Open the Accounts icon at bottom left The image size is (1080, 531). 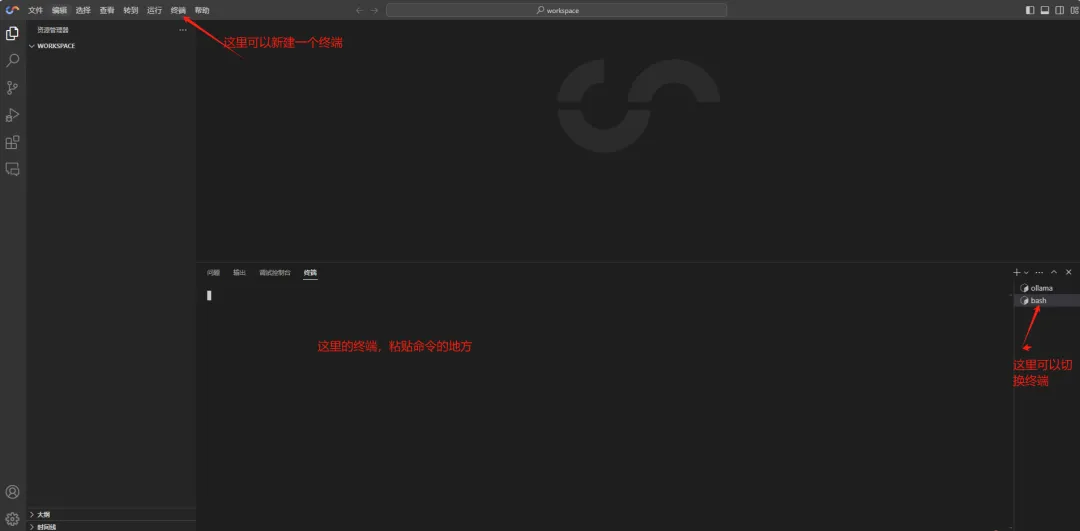pyautogui.click(x=12, y=492)
